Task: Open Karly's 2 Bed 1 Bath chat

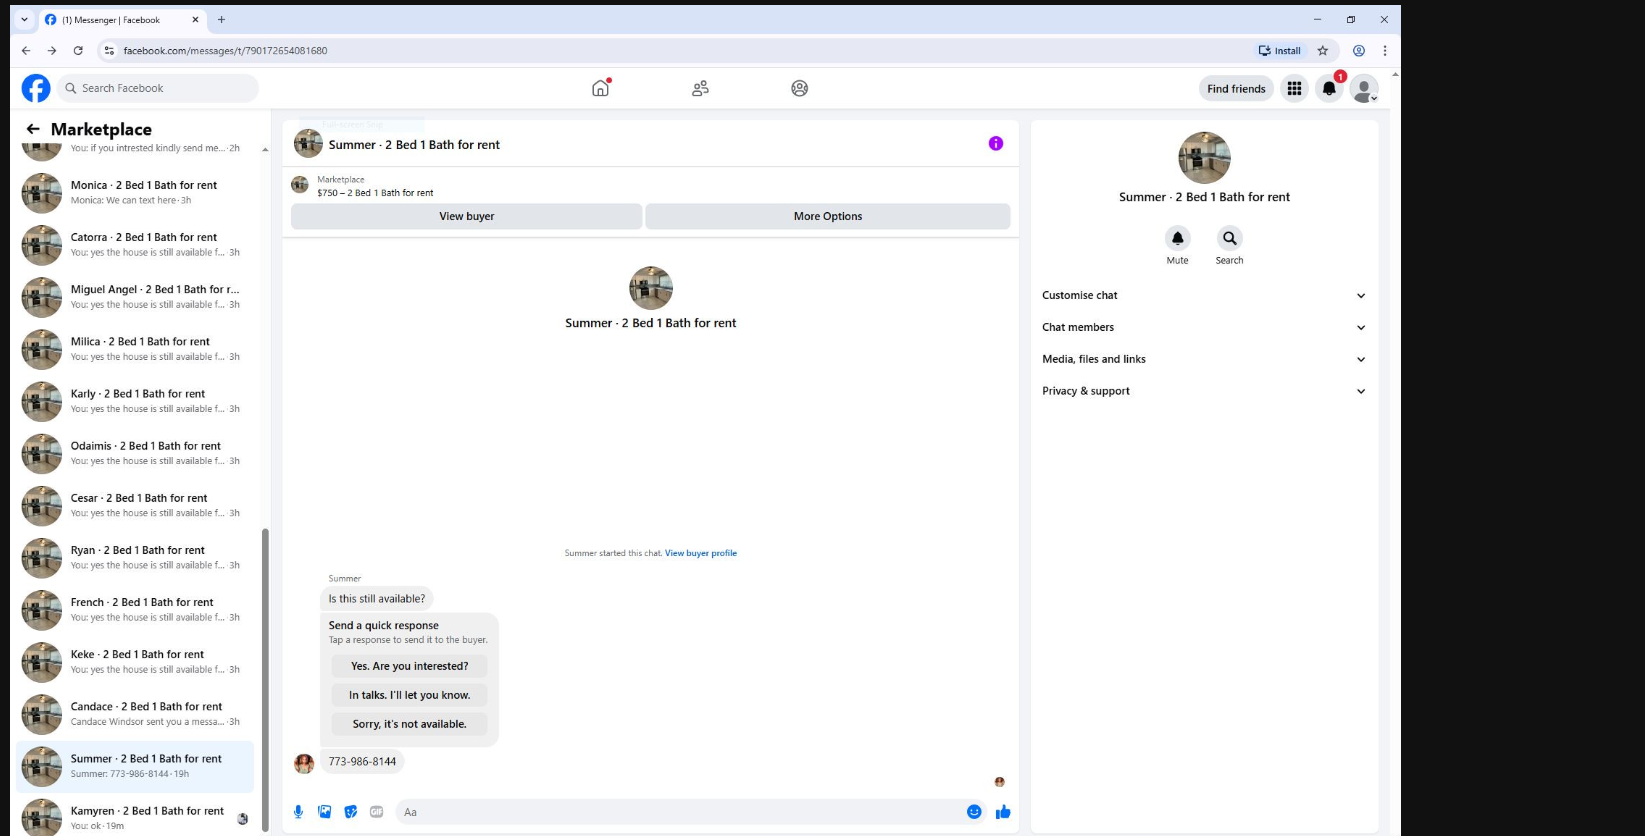Action: coord(135,401)
